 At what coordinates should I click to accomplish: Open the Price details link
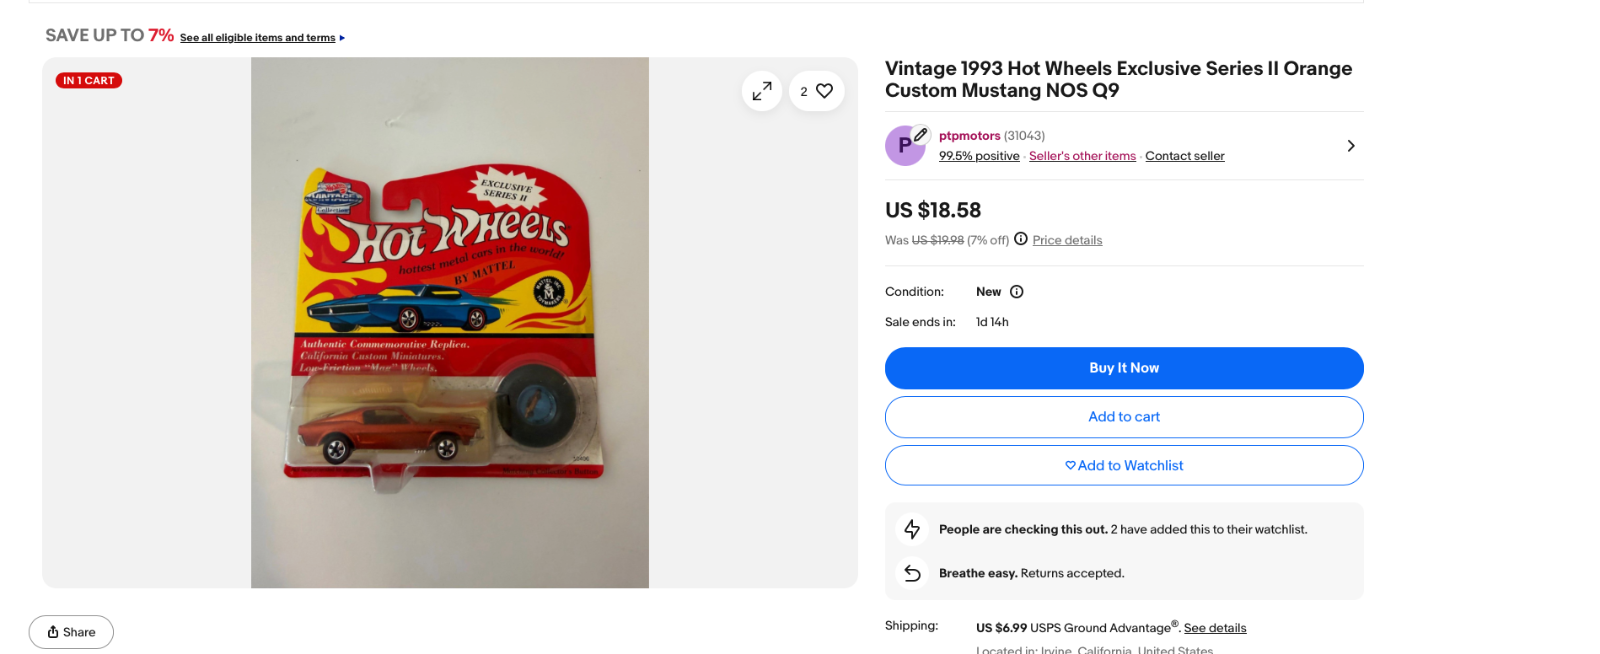(x=1067, y=240)
